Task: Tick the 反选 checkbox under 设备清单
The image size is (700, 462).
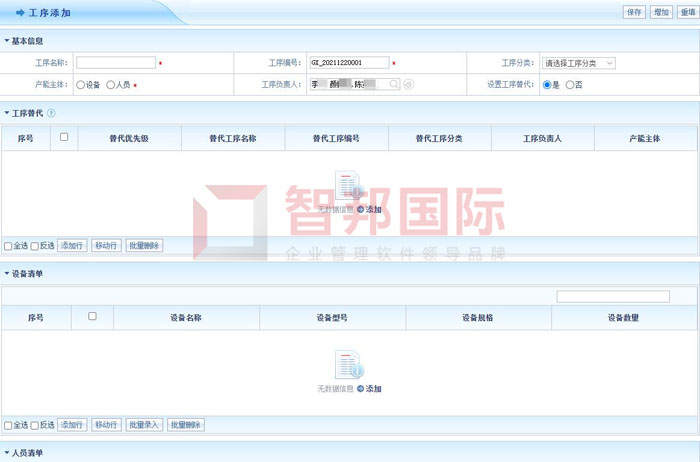Action: click(34, 425)
